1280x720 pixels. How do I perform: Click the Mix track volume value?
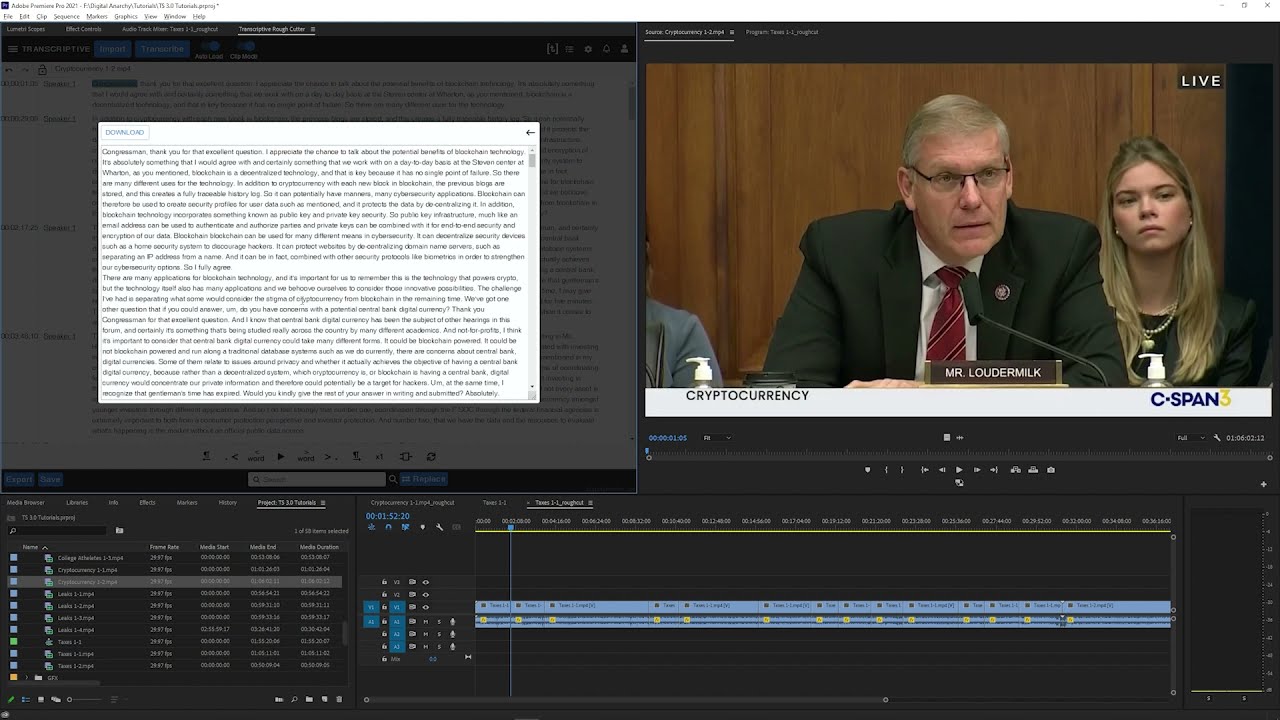coord(433,658)
